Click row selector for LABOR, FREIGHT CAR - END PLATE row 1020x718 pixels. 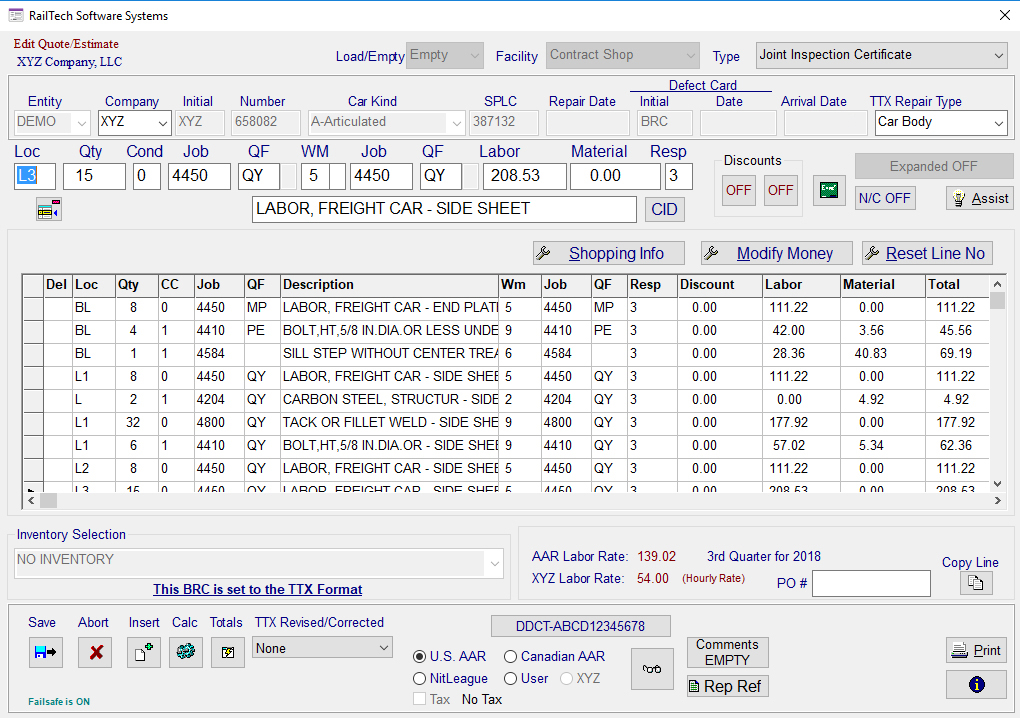coord(34,308)
